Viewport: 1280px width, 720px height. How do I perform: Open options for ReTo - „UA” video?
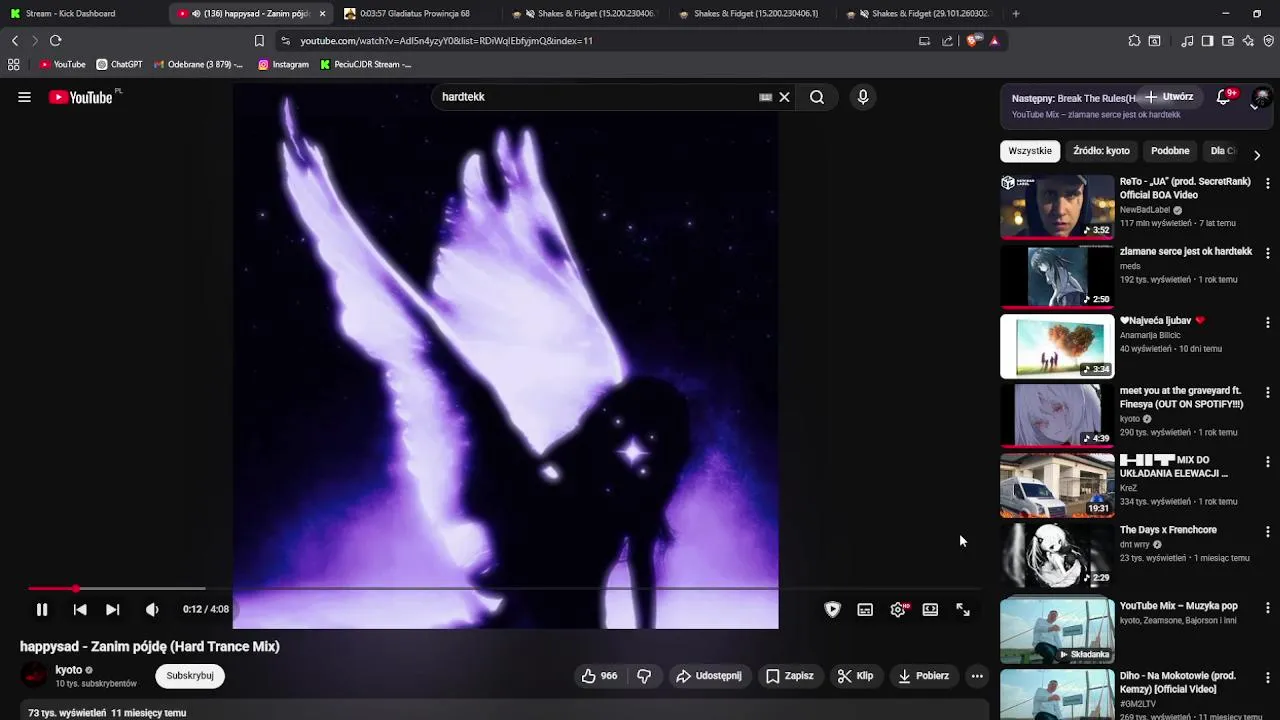(1268, 184)
